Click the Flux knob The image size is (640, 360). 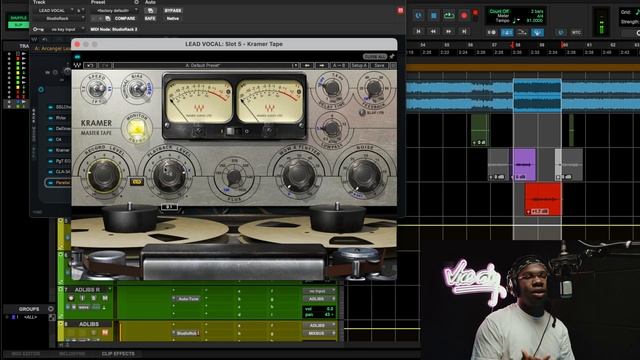tap(234, 177)
